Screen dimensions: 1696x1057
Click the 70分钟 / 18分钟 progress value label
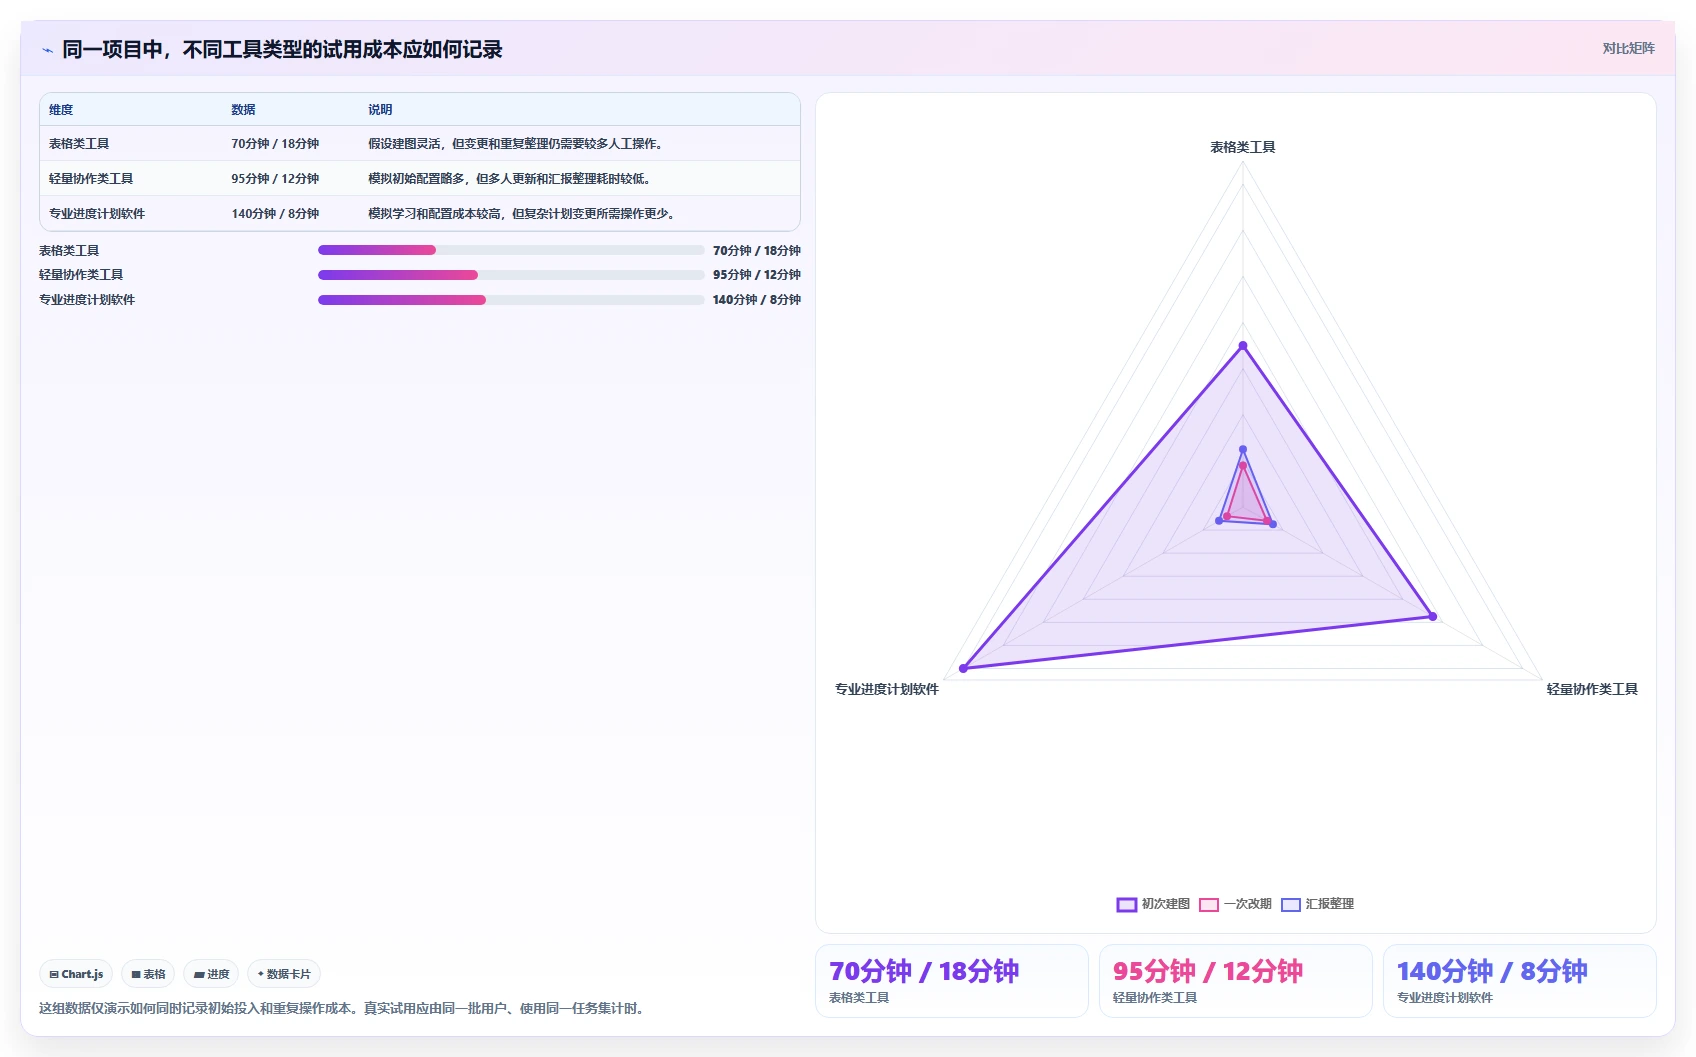pos(757,251)
